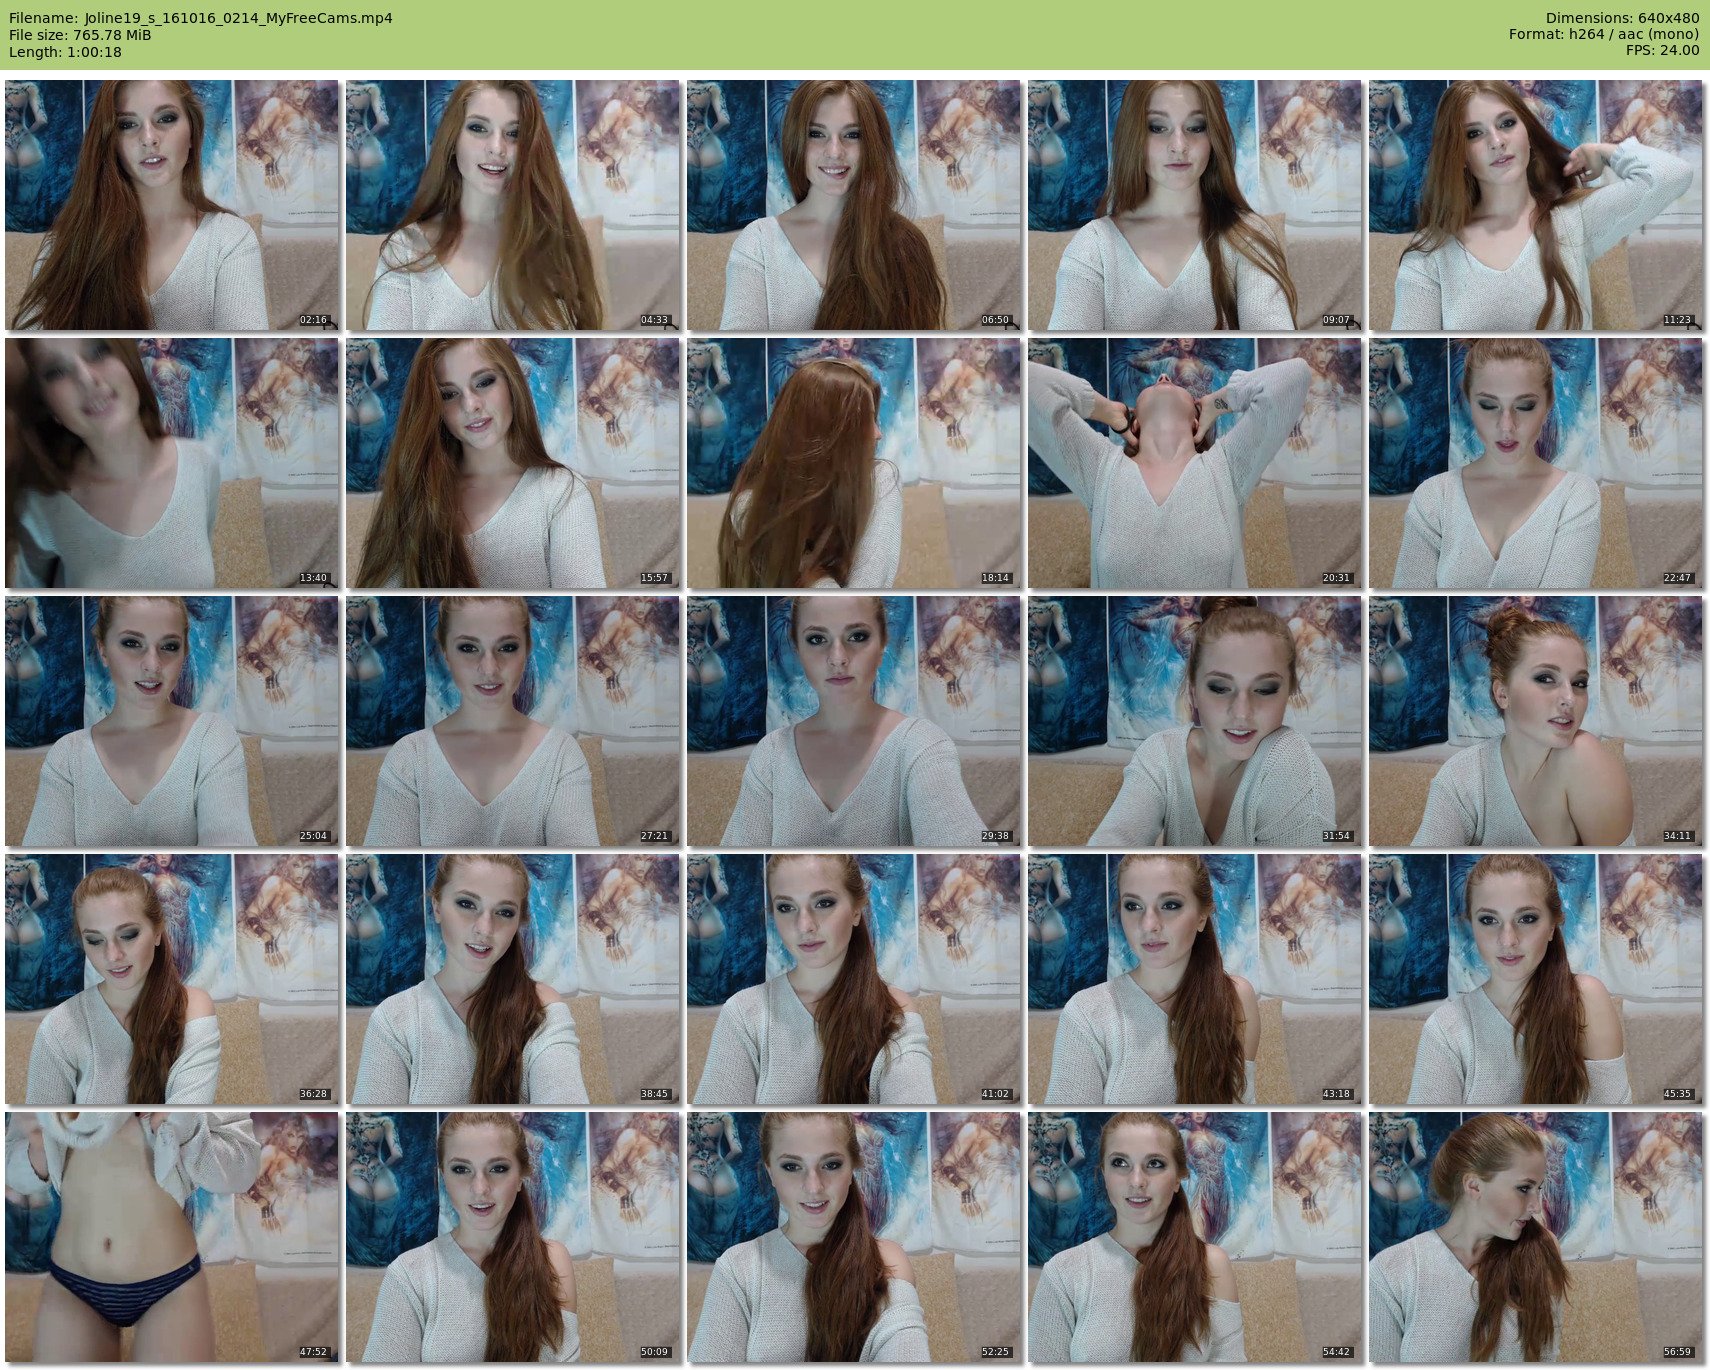Click the thumbnail labeled 50:09
1710x1370 pixels.
(x=512, y=1237)
